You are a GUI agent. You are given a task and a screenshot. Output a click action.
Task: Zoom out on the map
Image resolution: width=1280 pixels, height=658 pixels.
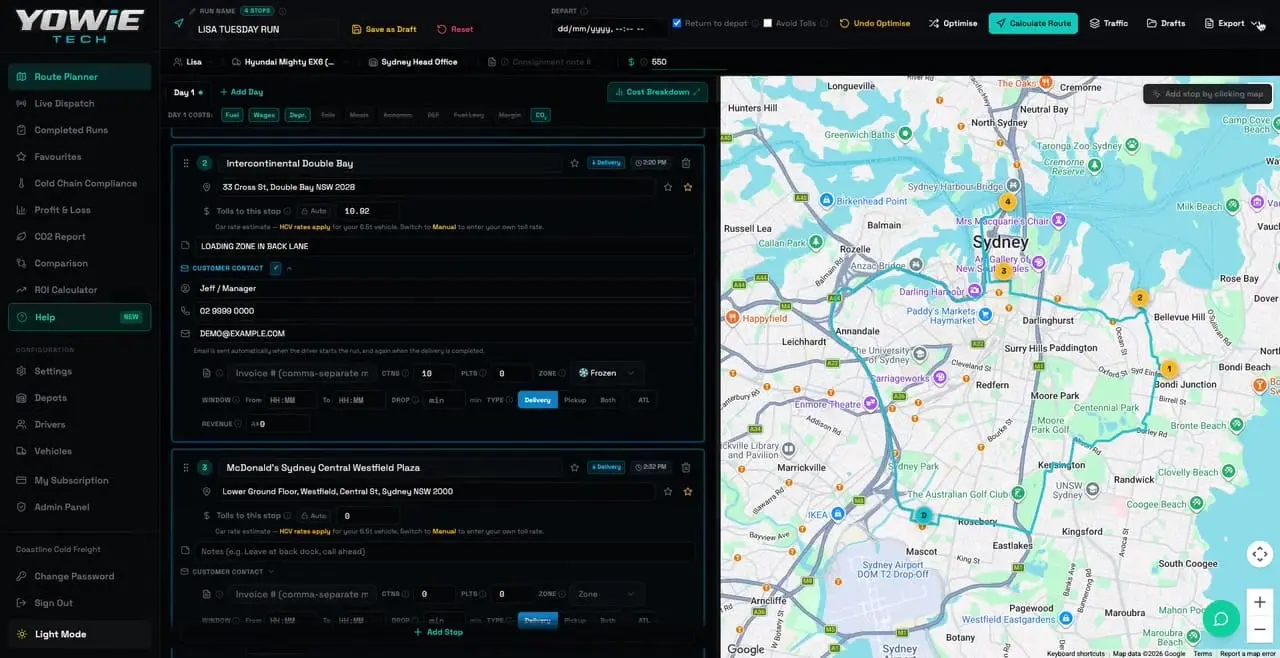pyautogui.click(x=1260, y=629)
